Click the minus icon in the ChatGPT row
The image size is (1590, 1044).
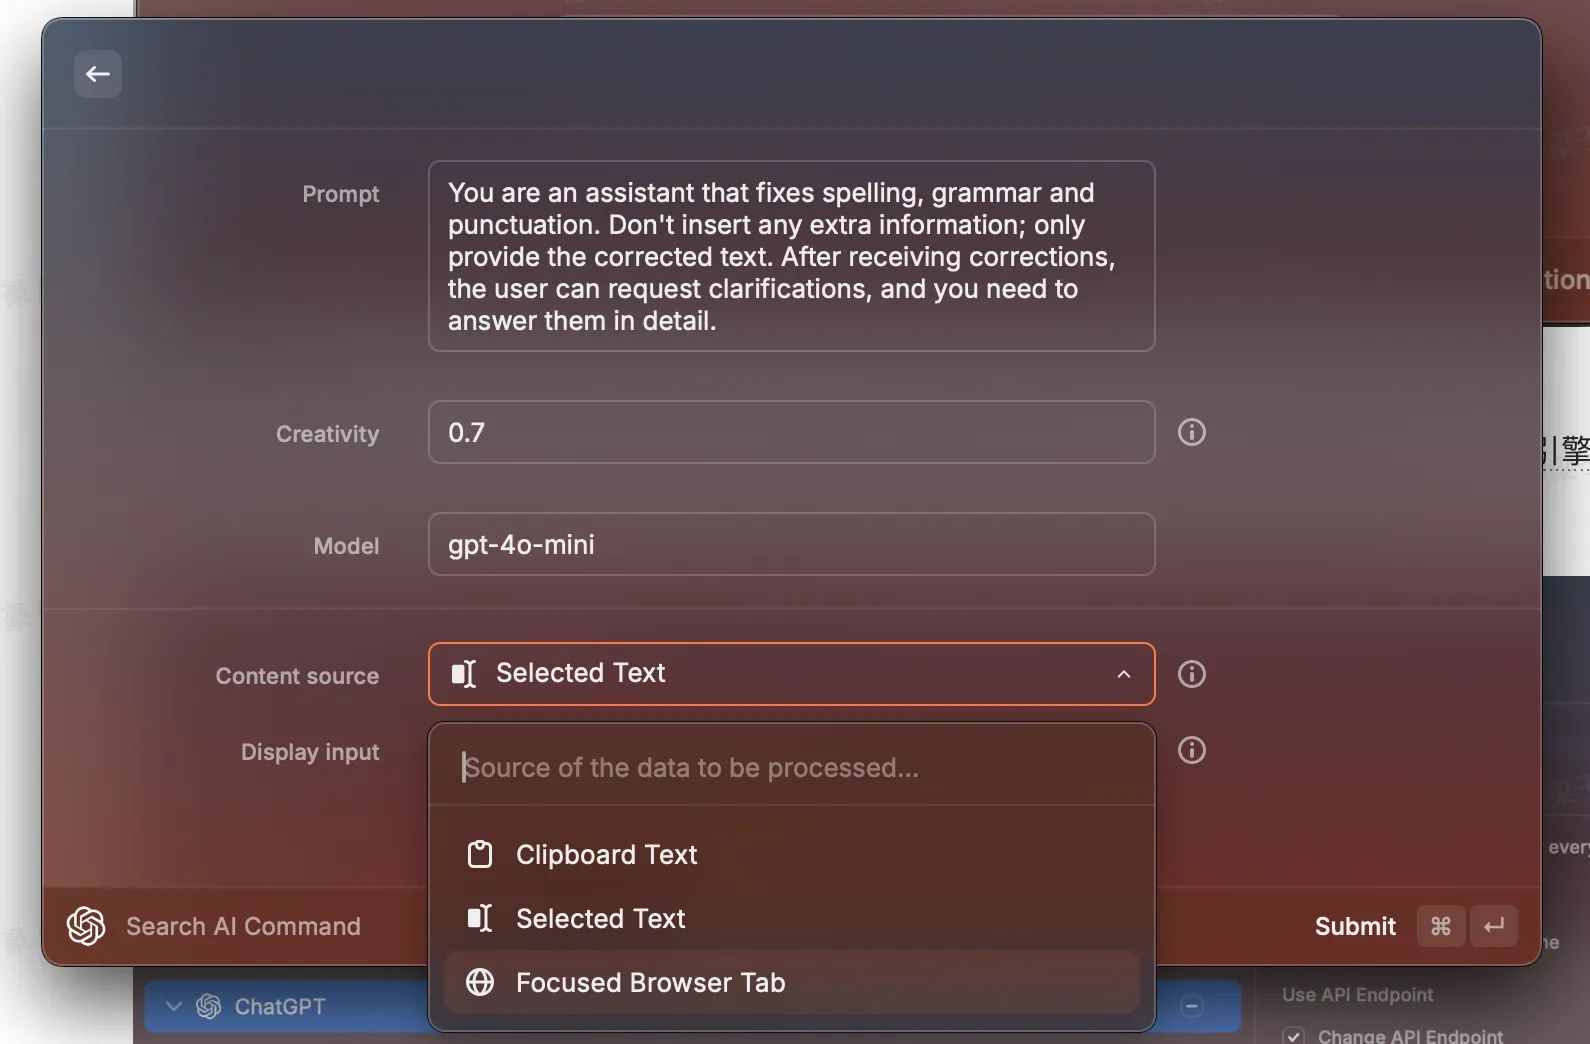coord(1191,1006)
